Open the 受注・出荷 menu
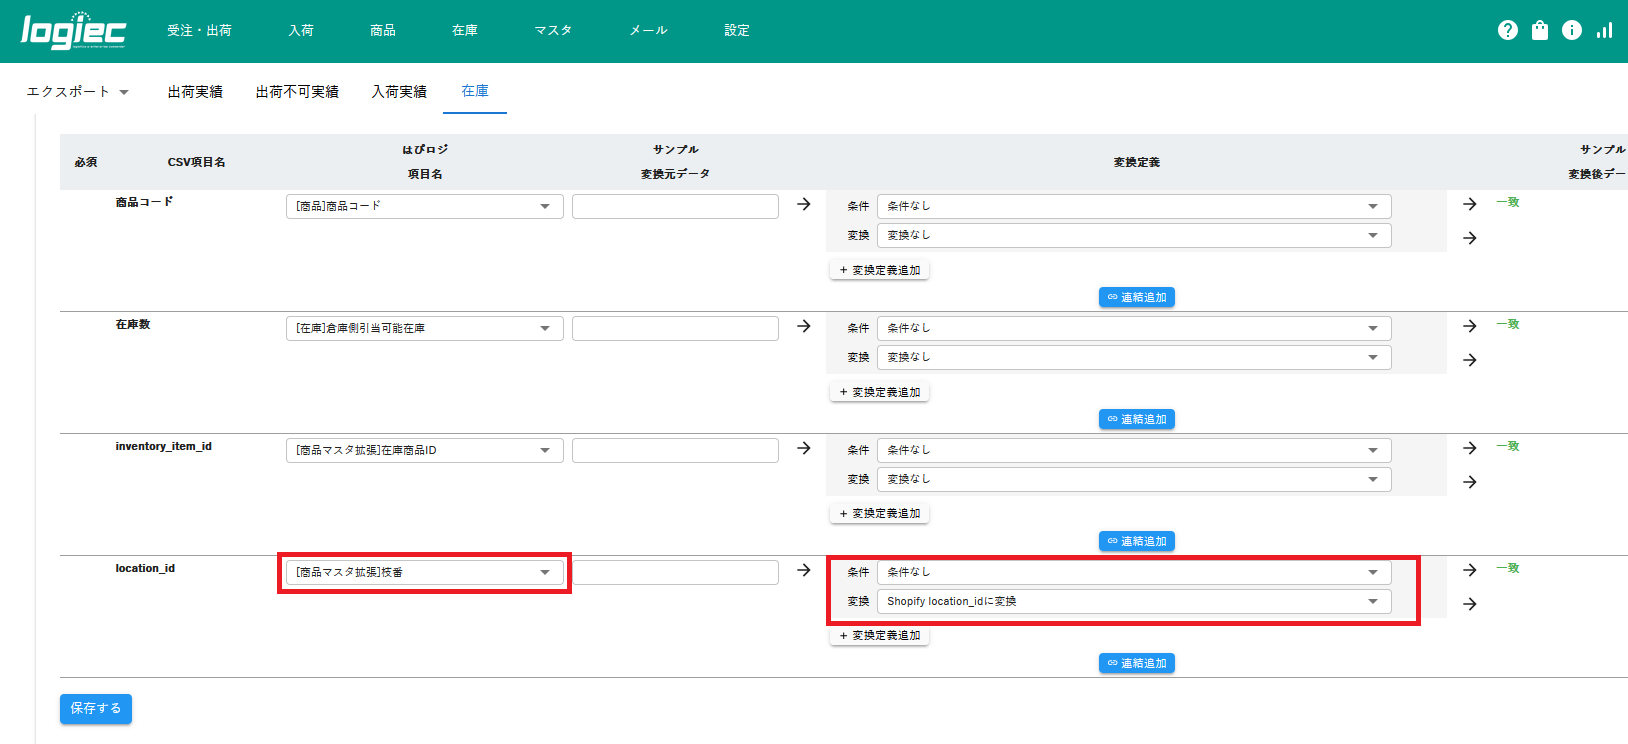1628x744 pixels. point(199,31)
